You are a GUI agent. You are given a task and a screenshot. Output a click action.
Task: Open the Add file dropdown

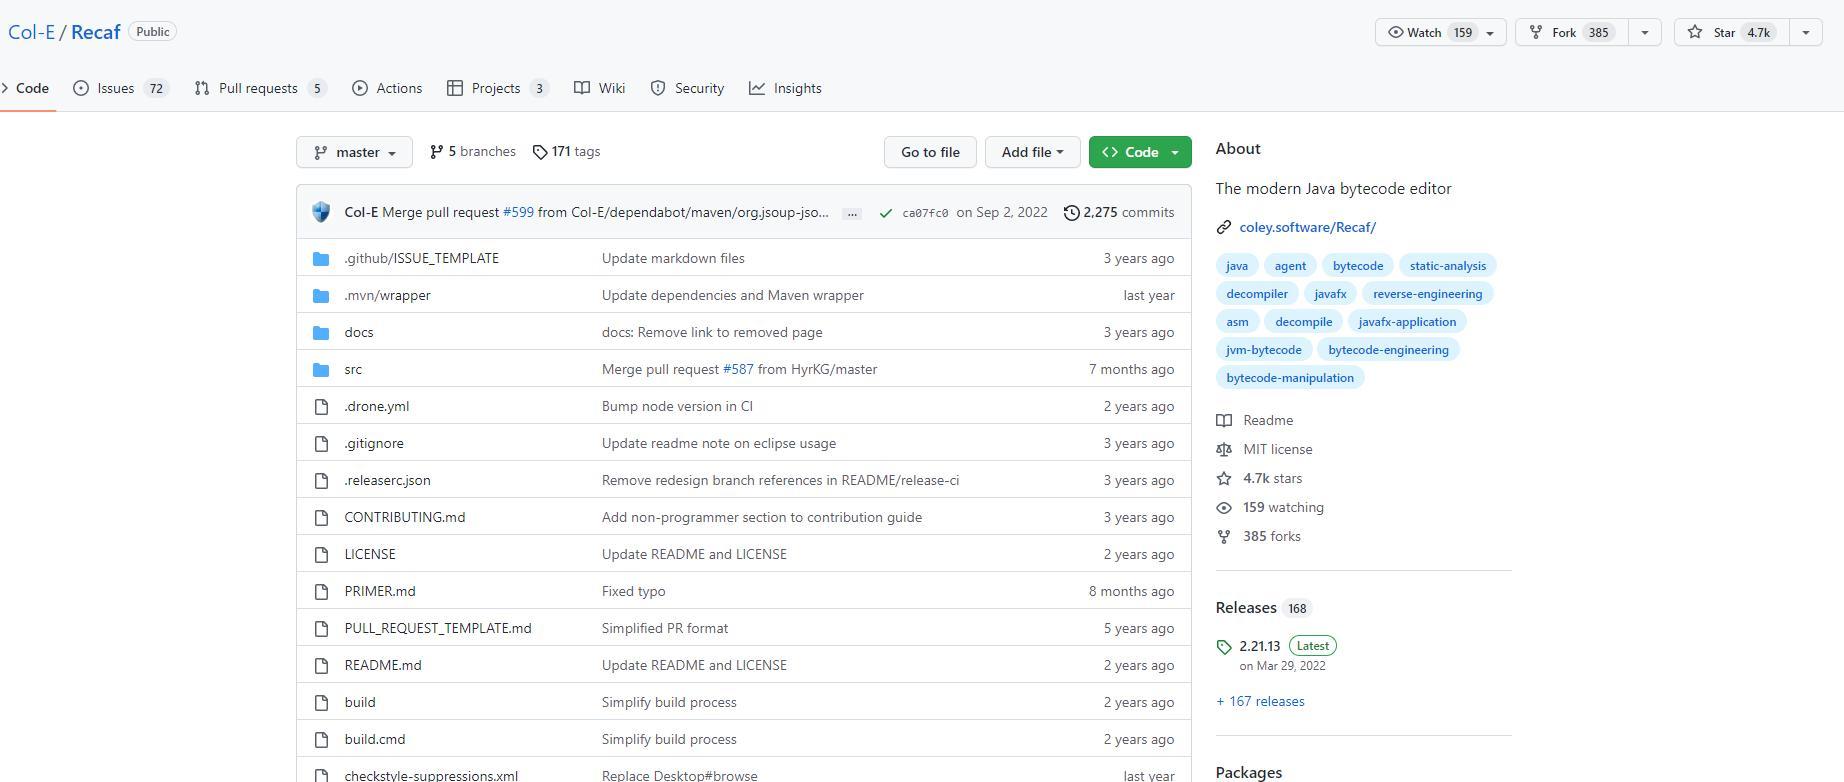click(1032, 152)
